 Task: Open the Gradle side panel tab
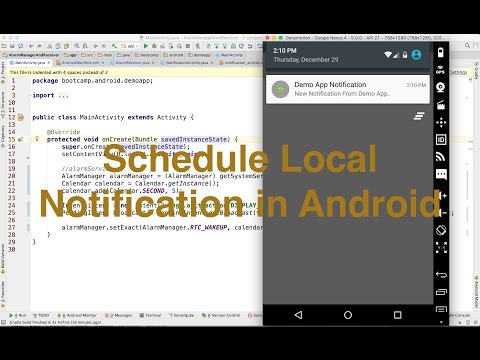coord(476,71)
